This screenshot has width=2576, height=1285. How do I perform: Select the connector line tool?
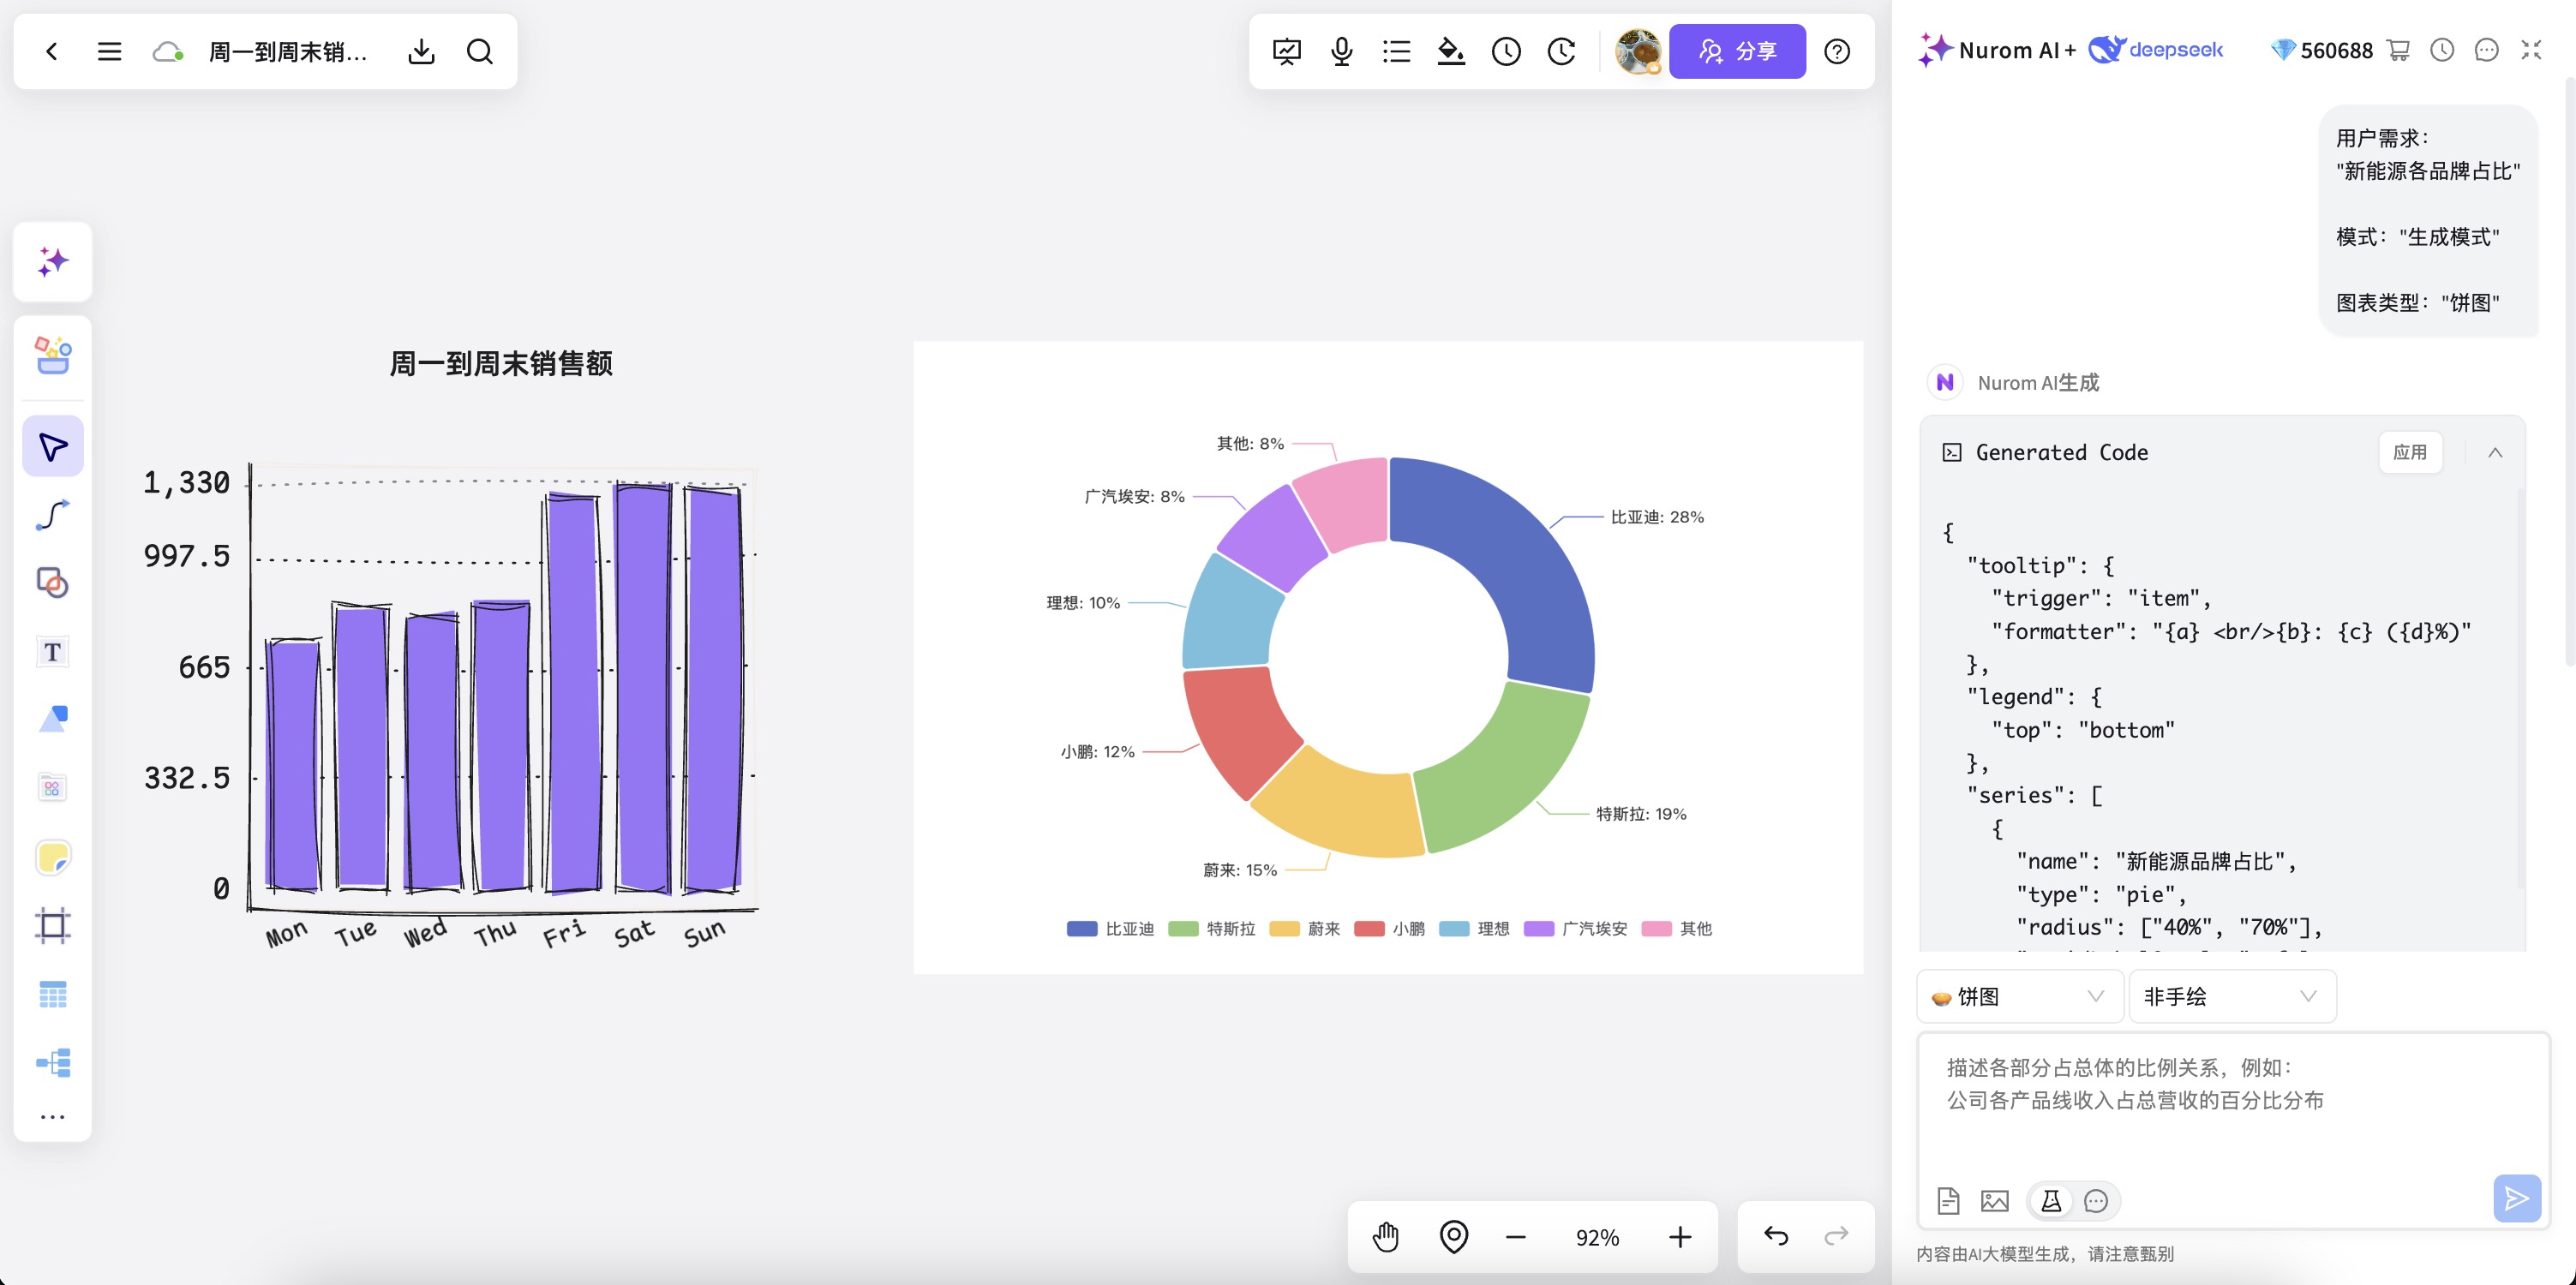(53, 515)
